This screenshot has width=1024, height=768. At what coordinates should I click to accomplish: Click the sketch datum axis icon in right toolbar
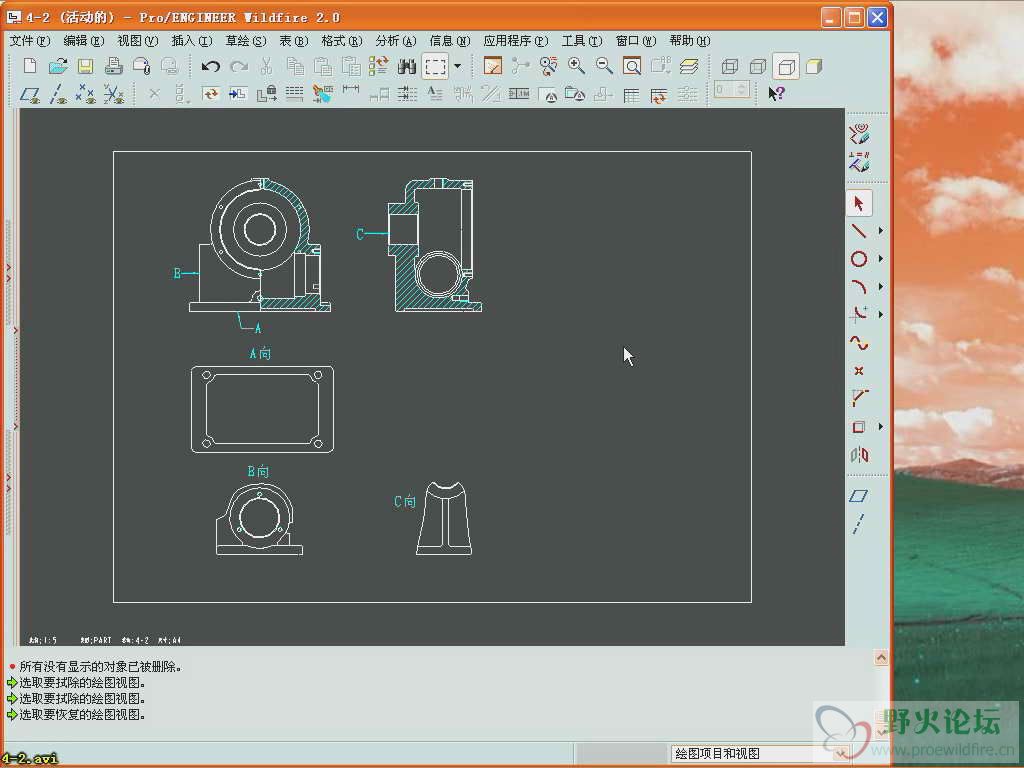(x=859, y=524)
